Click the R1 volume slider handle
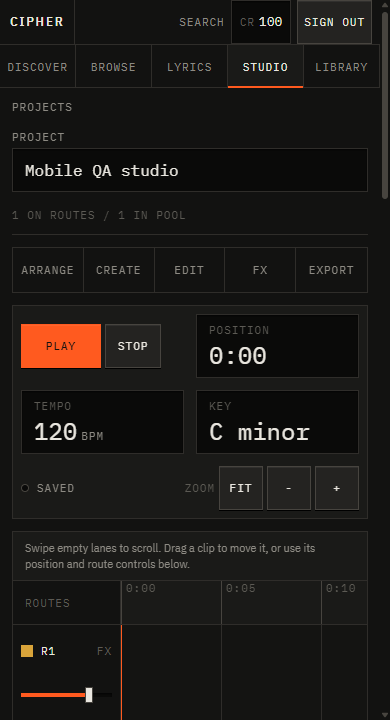 (89, 695)
